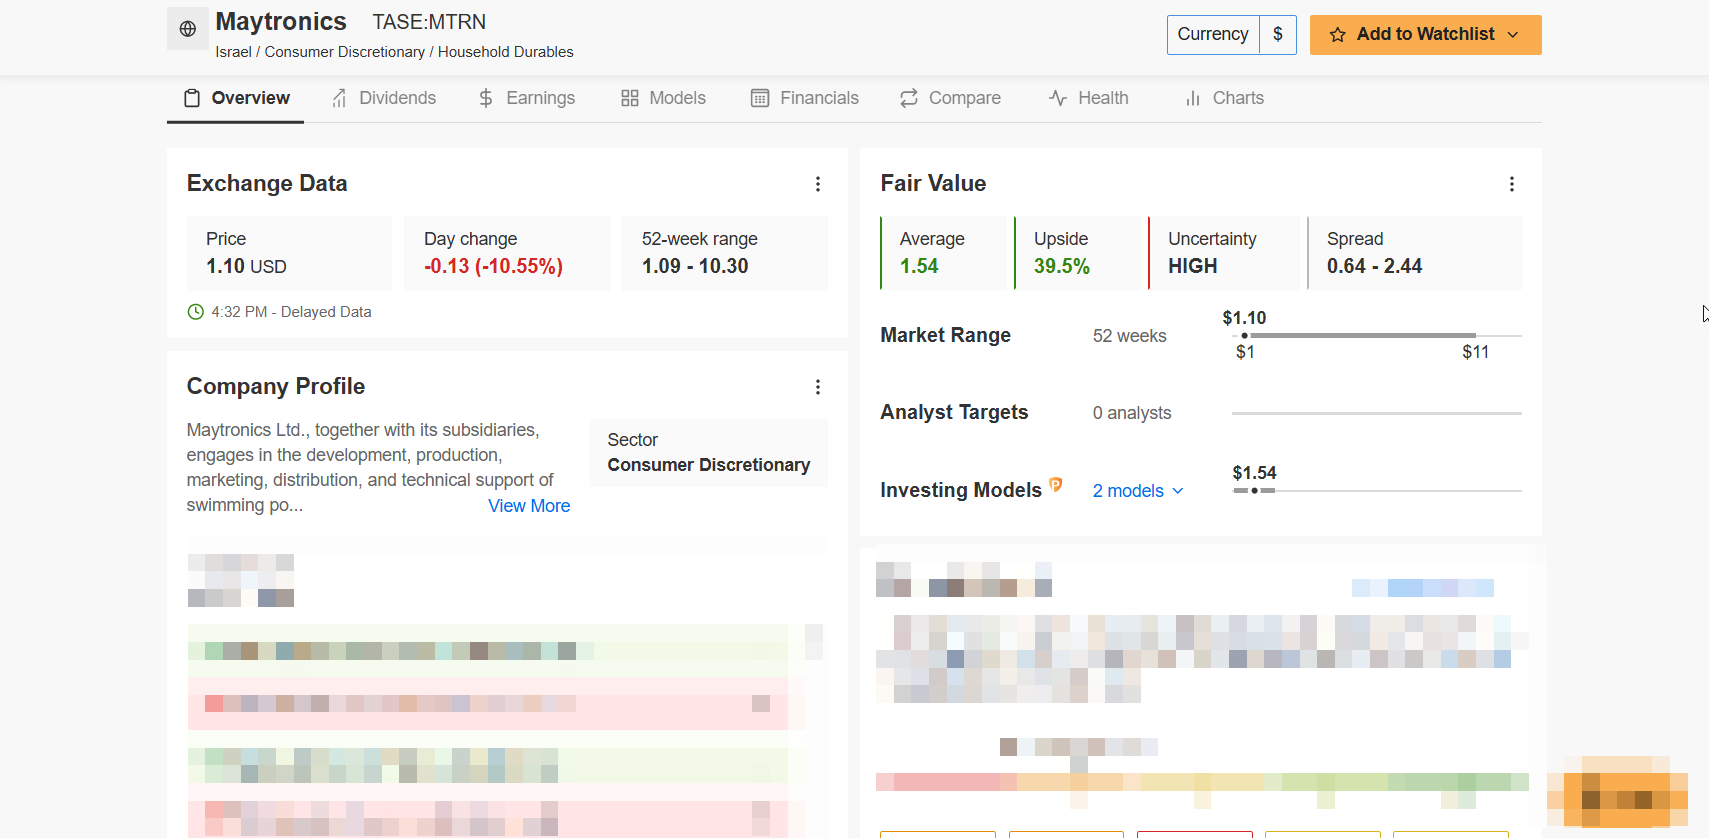
Task: Go to the Models tab
Action: pyautogui.click(x=663, y=98)
